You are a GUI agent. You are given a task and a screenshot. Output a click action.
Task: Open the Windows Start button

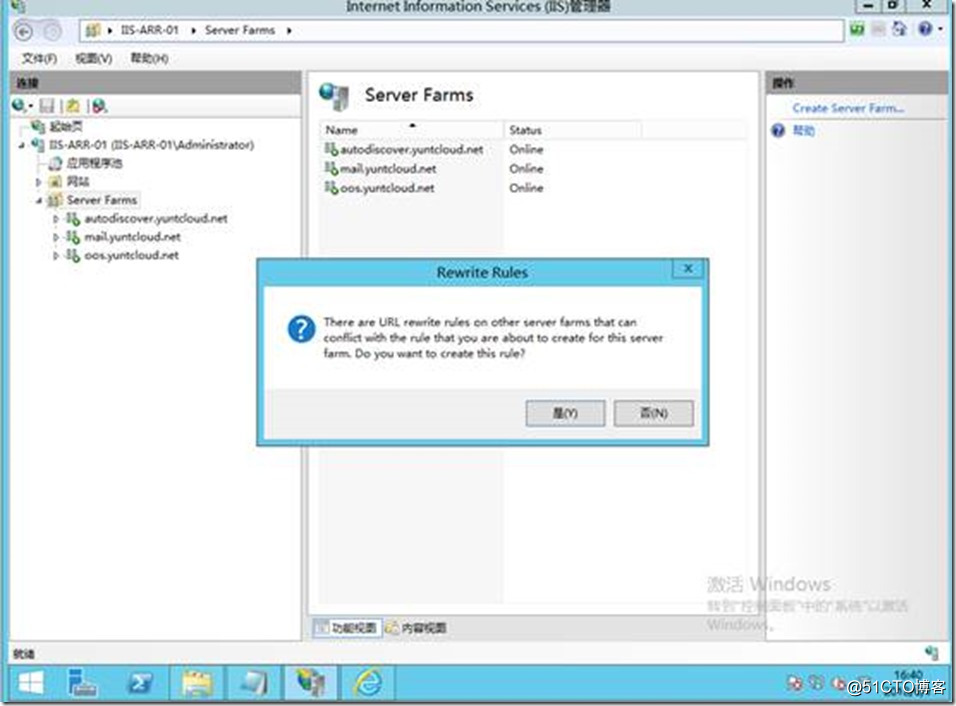[x=31, y=683]
